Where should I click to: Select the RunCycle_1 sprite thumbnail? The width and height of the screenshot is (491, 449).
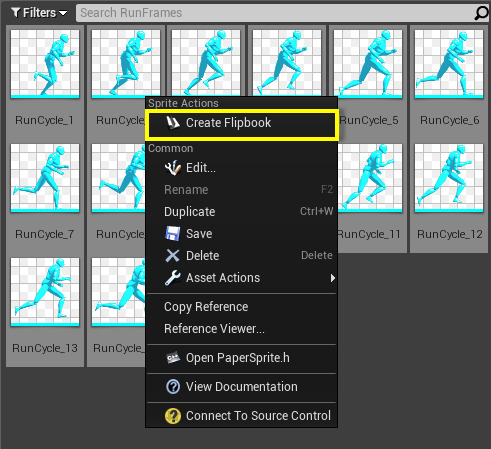tap(45, 64)
